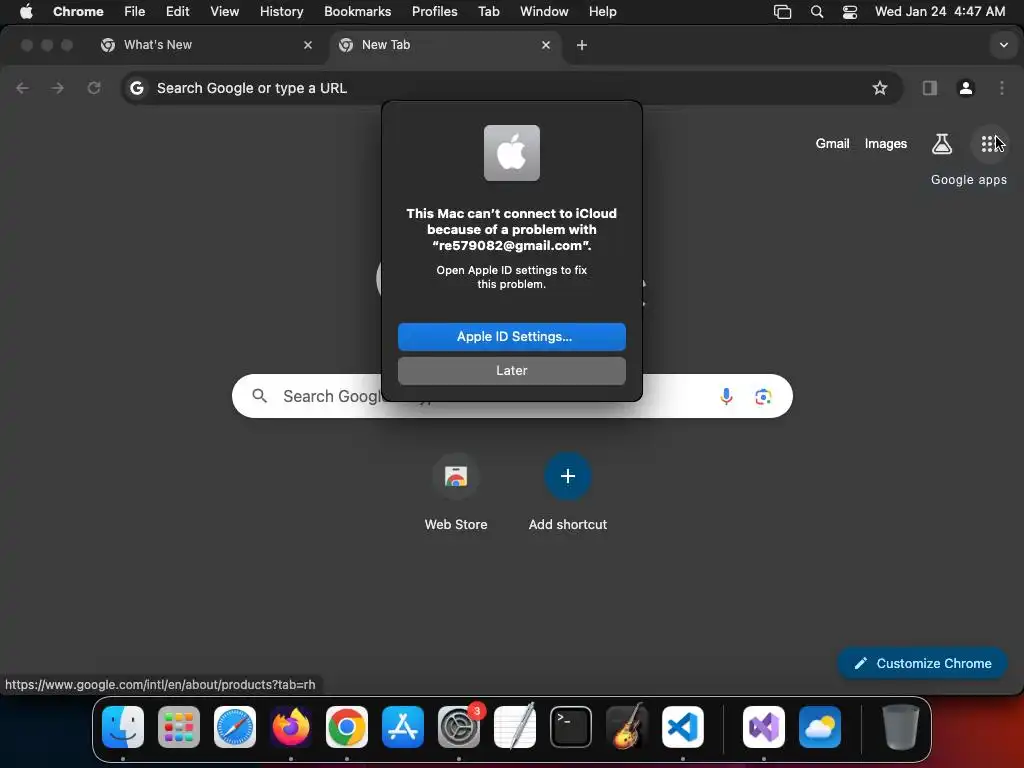Dismiss the dialog with Later button
Viewport: 1024px width, 768px height.
coord(512,371)
